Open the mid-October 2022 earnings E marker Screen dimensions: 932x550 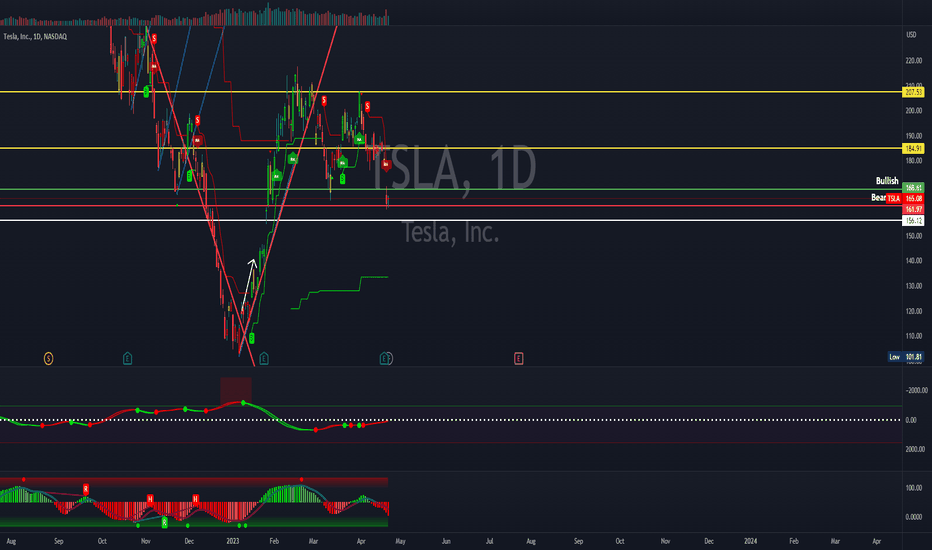(x=127, y=358)
